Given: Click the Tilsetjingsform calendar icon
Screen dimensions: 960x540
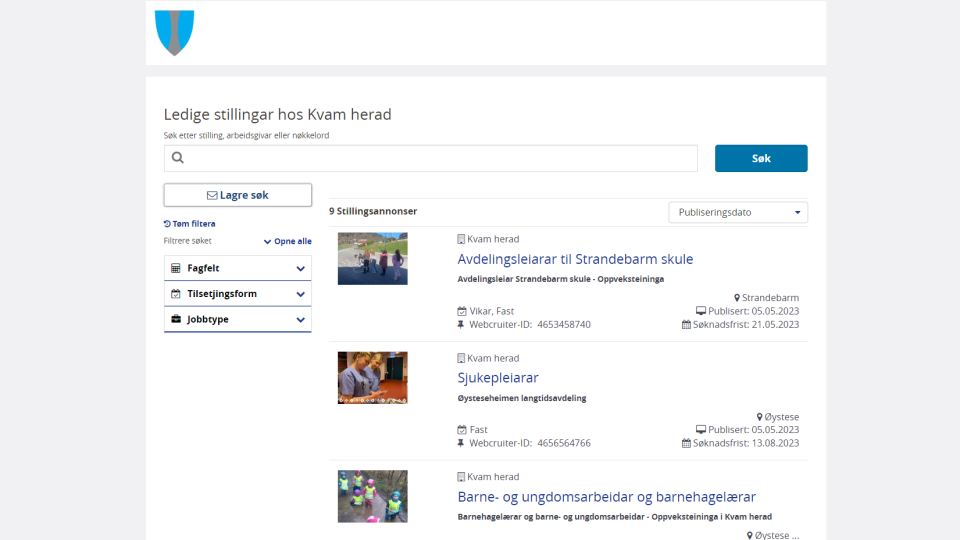Looking at the screenshot, I should (x=176, y=294).
